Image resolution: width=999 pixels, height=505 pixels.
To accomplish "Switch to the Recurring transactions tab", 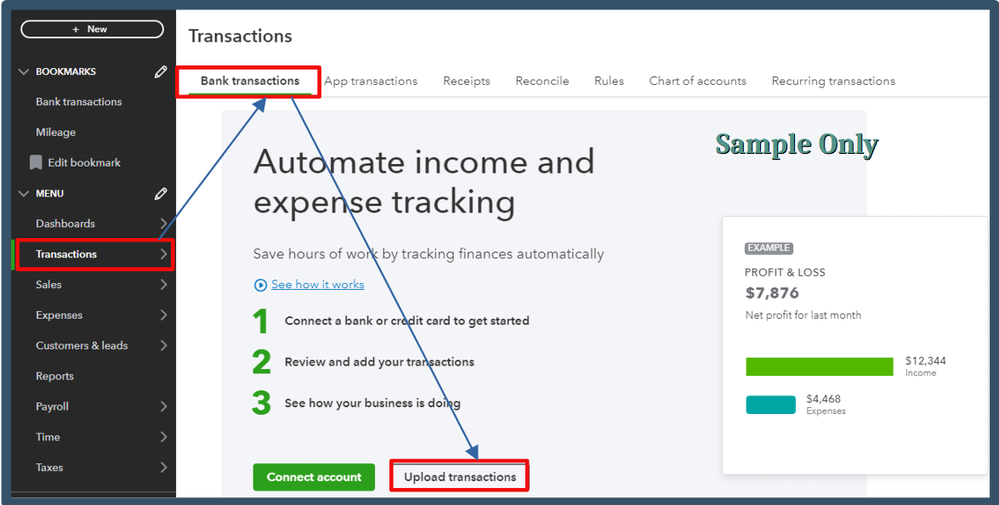I will 833,81.
